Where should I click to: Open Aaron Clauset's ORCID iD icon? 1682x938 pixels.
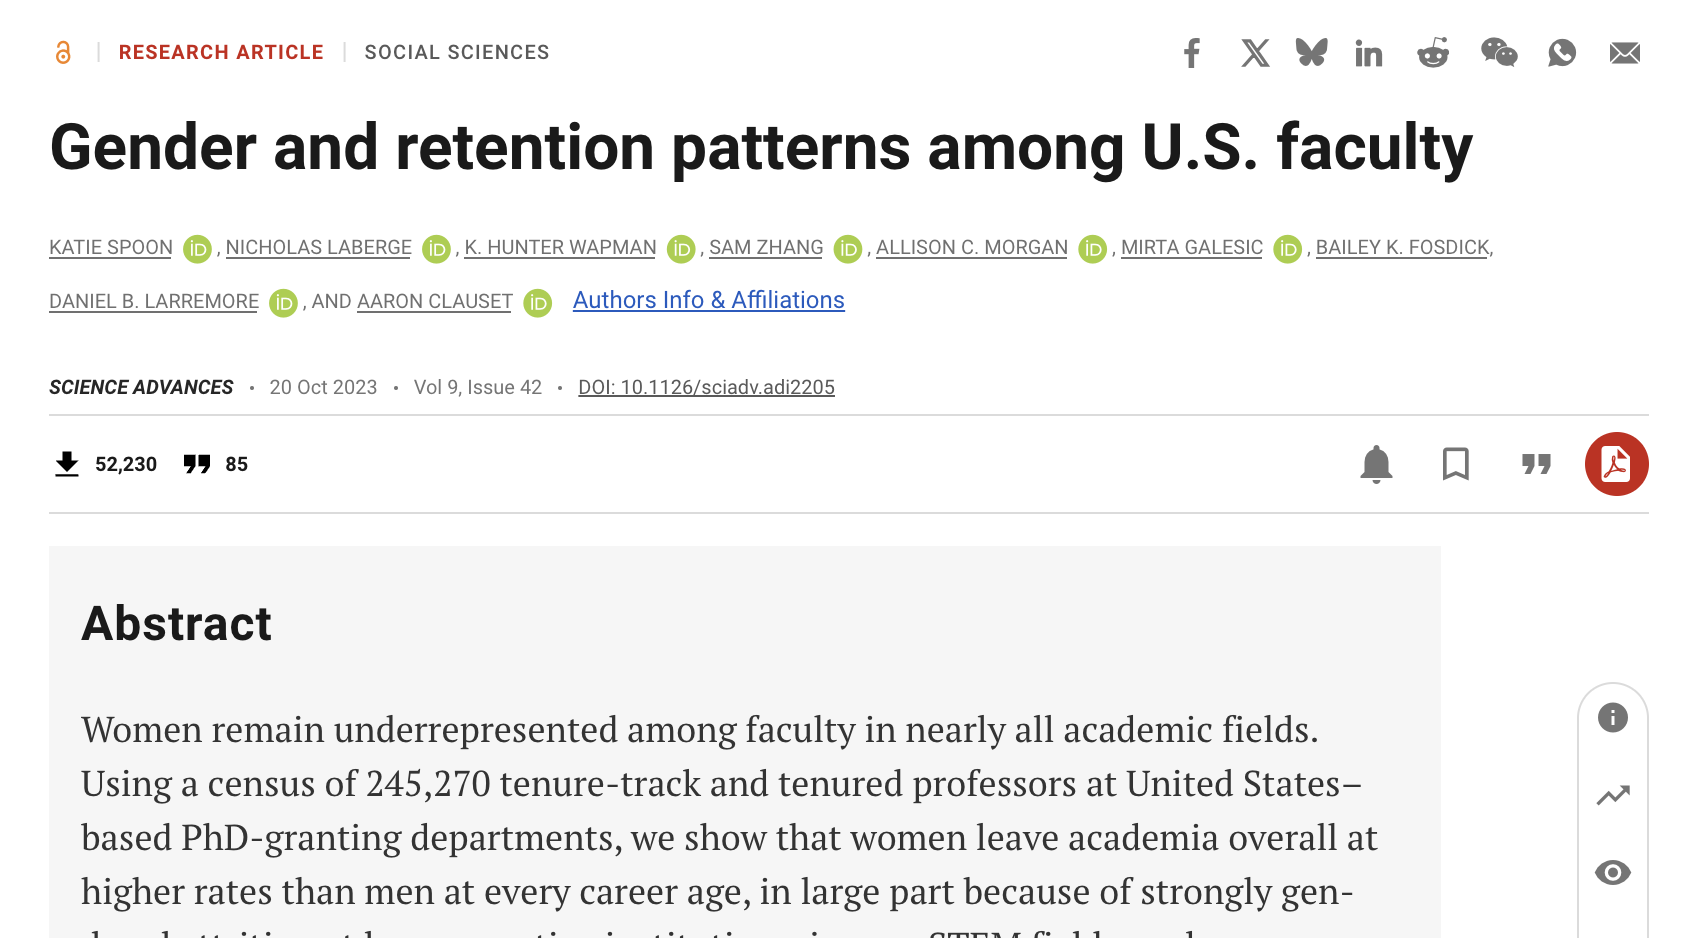538,302
